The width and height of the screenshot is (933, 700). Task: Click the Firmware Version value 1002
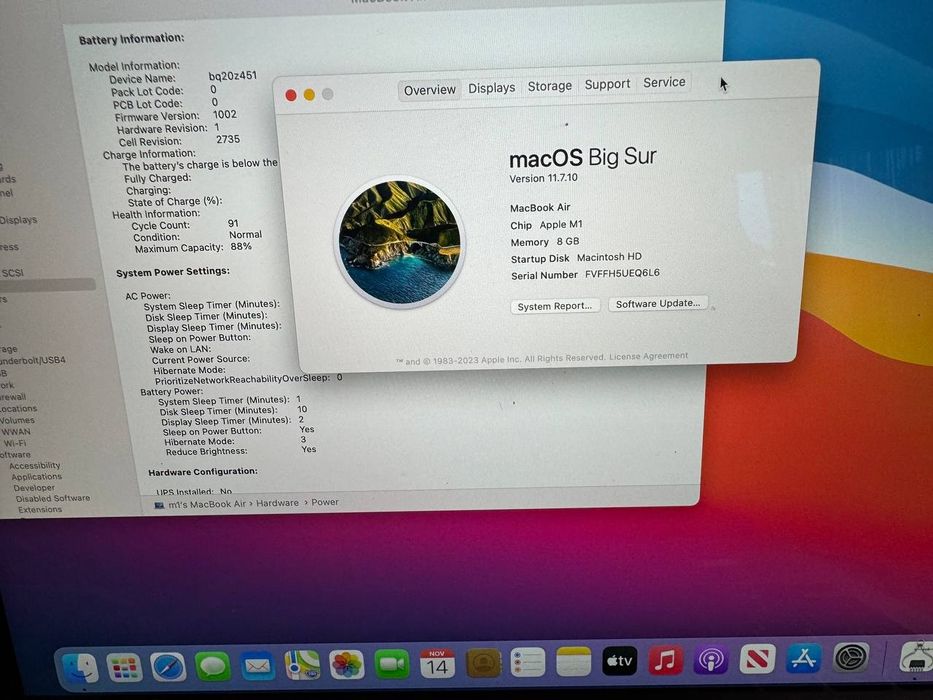(225, 114)
